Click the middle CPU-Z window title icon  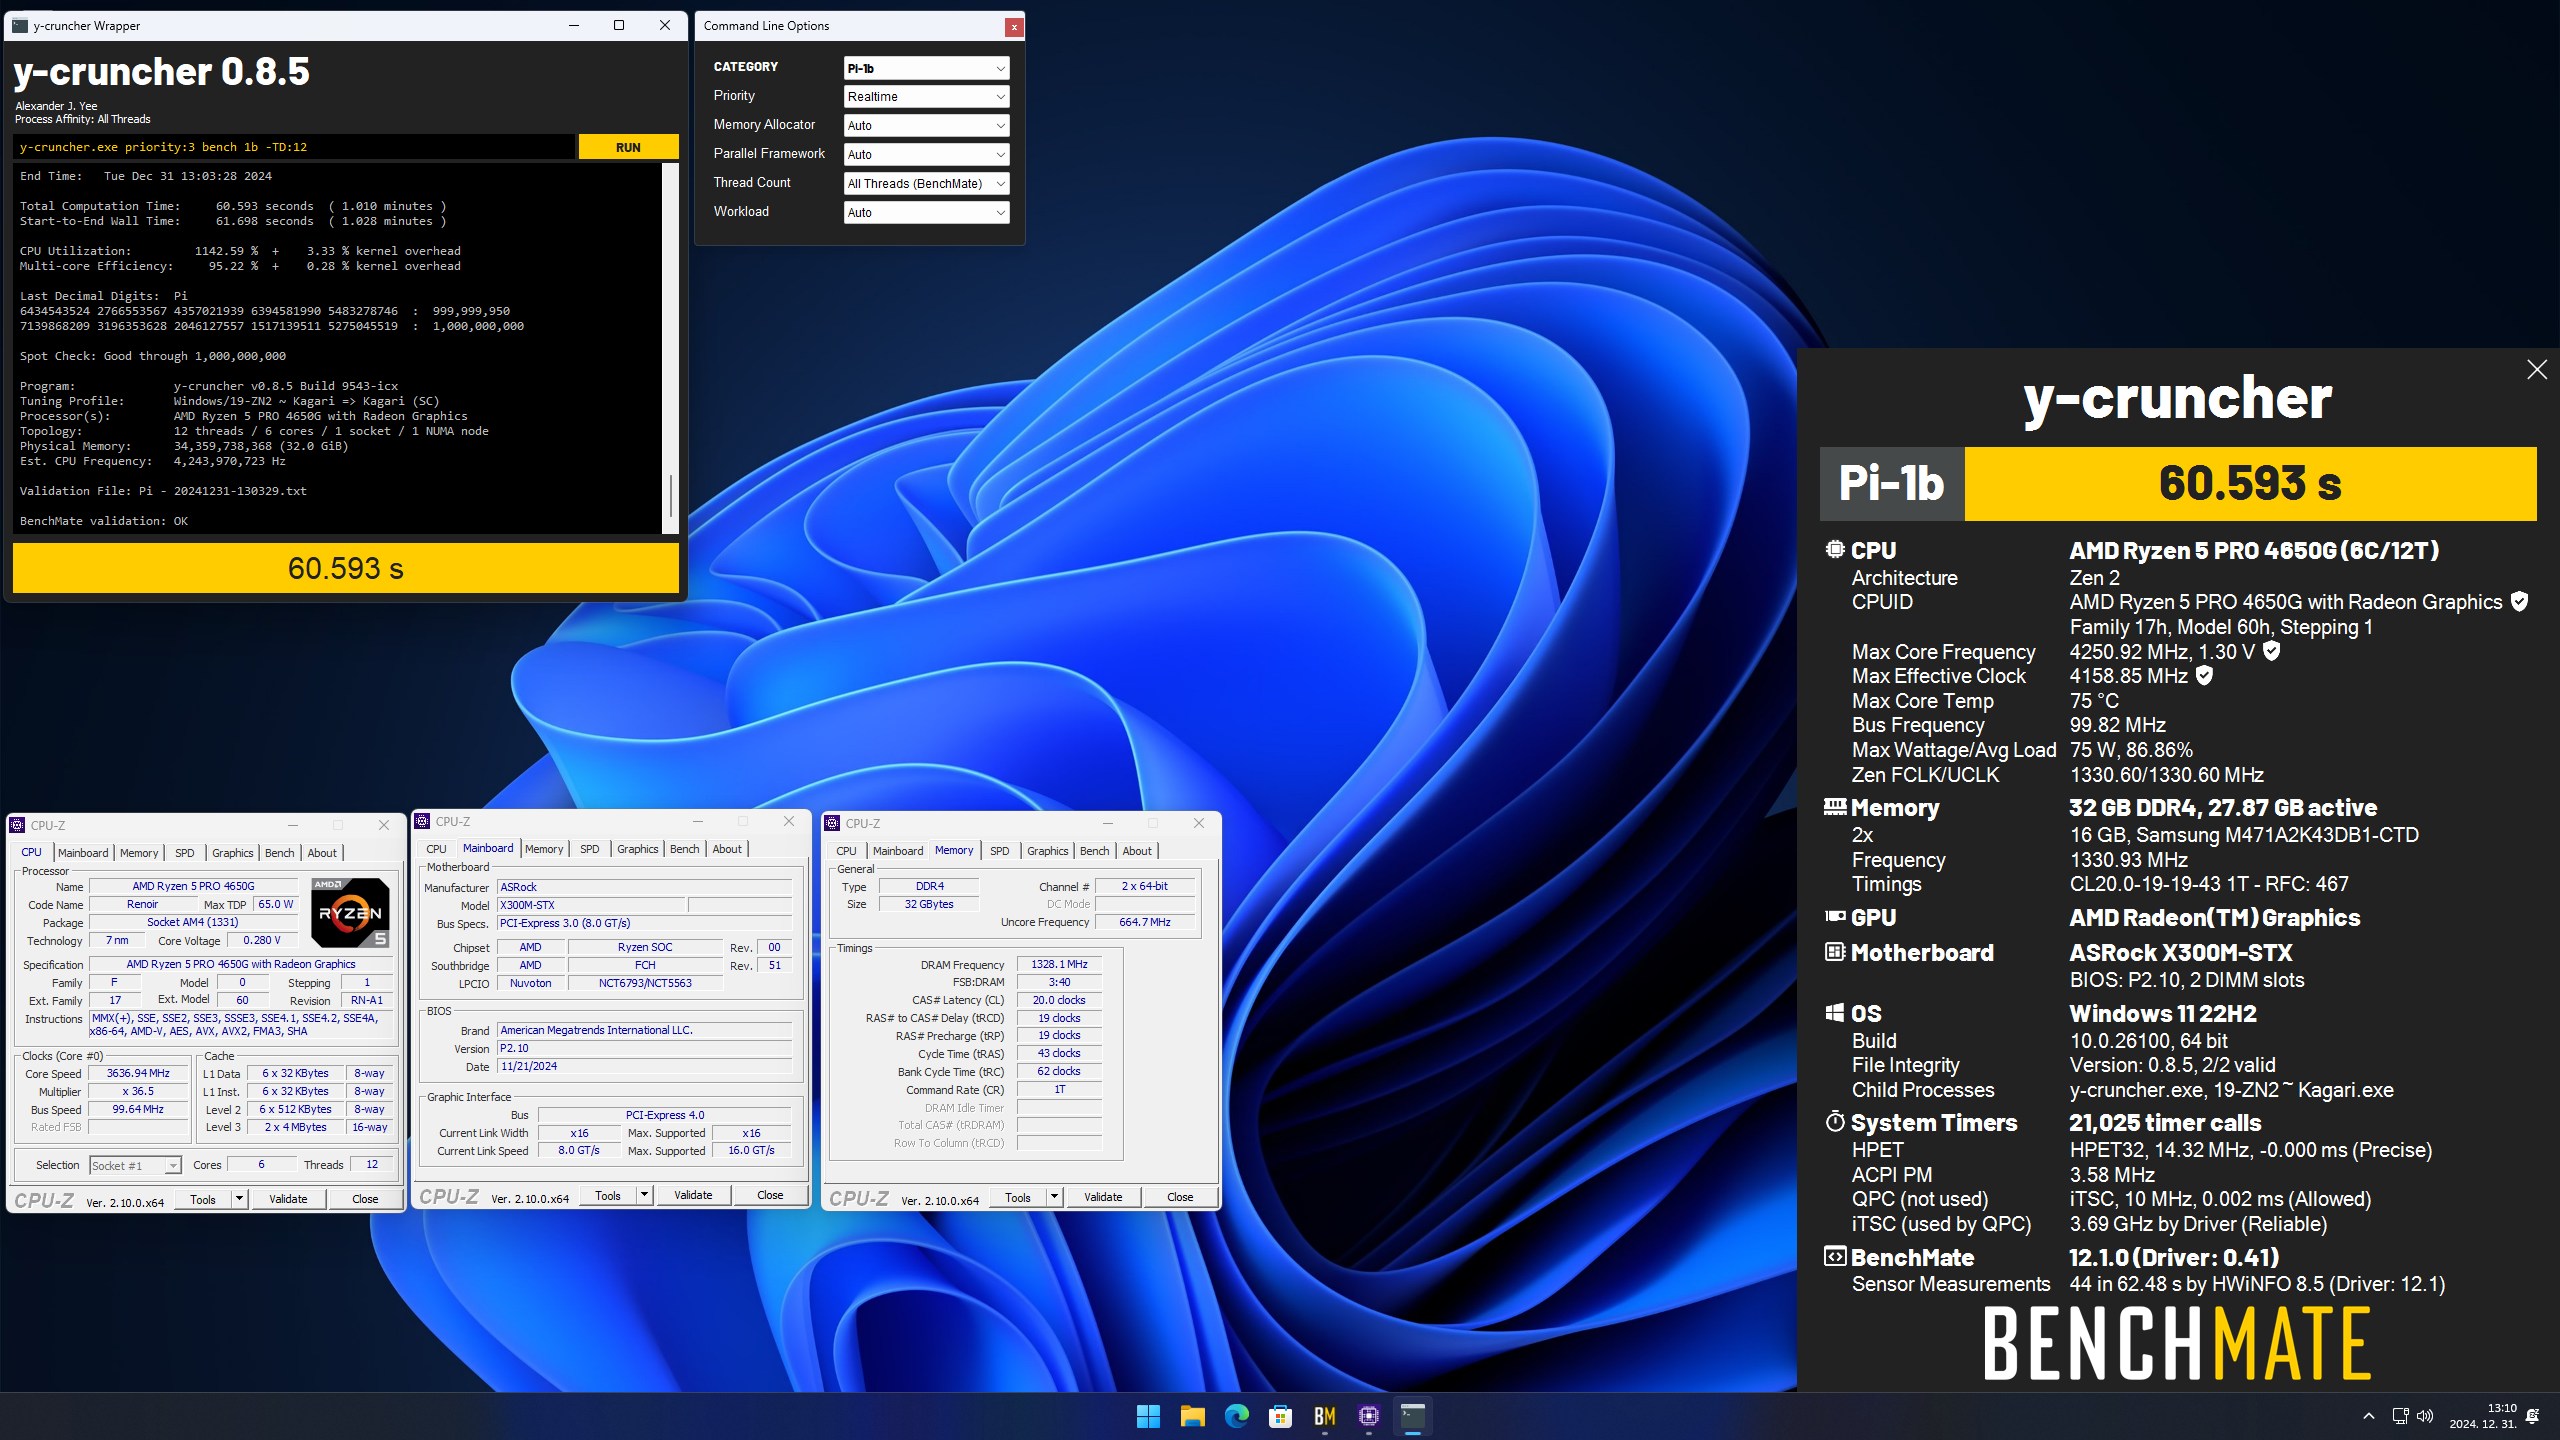(423, 821)
